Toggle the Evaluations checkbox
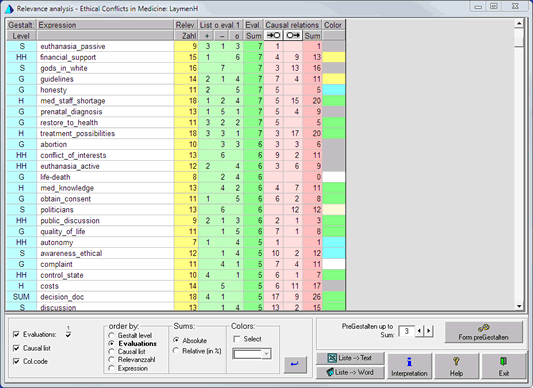This screenshot has height=388, width=533. pyautogui.click(x=16, y=334)
